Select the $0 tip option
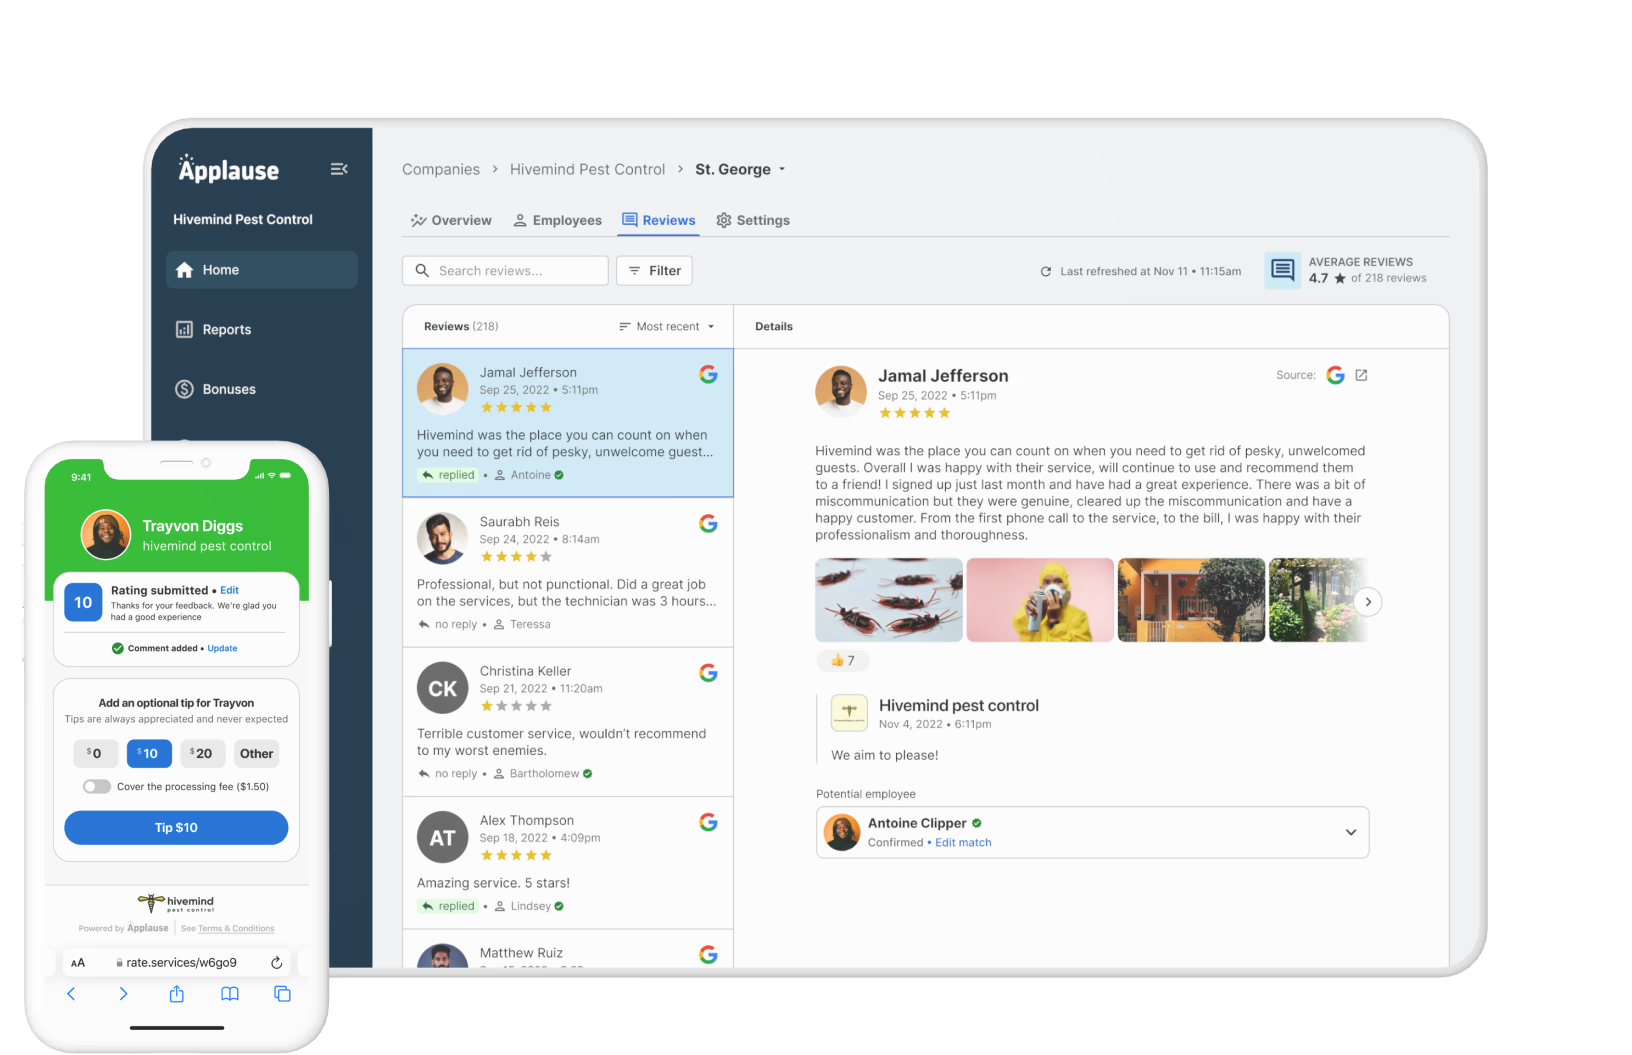The image size is (1632, 1055). 96,753
